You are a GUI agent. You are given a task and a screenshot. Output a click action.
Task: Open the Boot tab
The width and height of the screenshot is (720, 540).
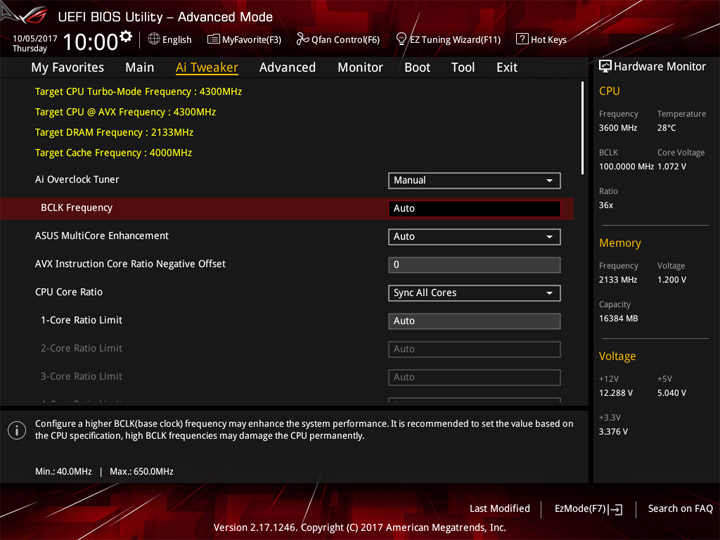pos(417,68)
